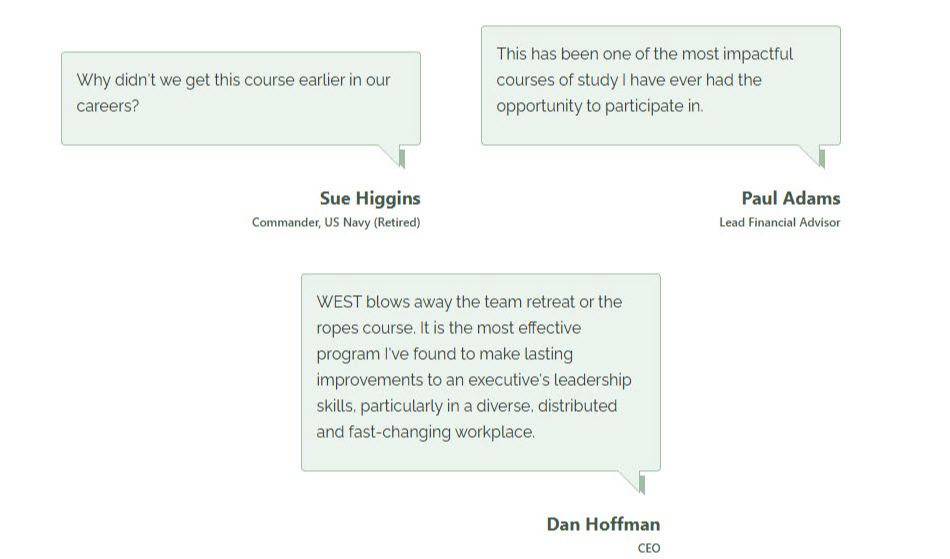The width and height of the screenshot is (950, 559).
Task: Click the 'Commander, US Navy (Retired)' title
Action: click(336, 222)
